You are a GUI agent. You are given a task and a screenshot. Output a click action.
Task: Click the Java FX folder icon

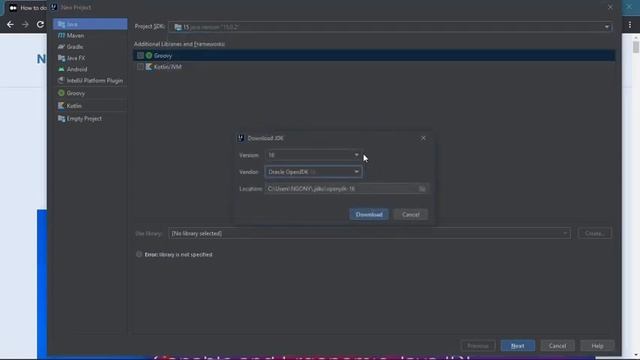(61, 58)
